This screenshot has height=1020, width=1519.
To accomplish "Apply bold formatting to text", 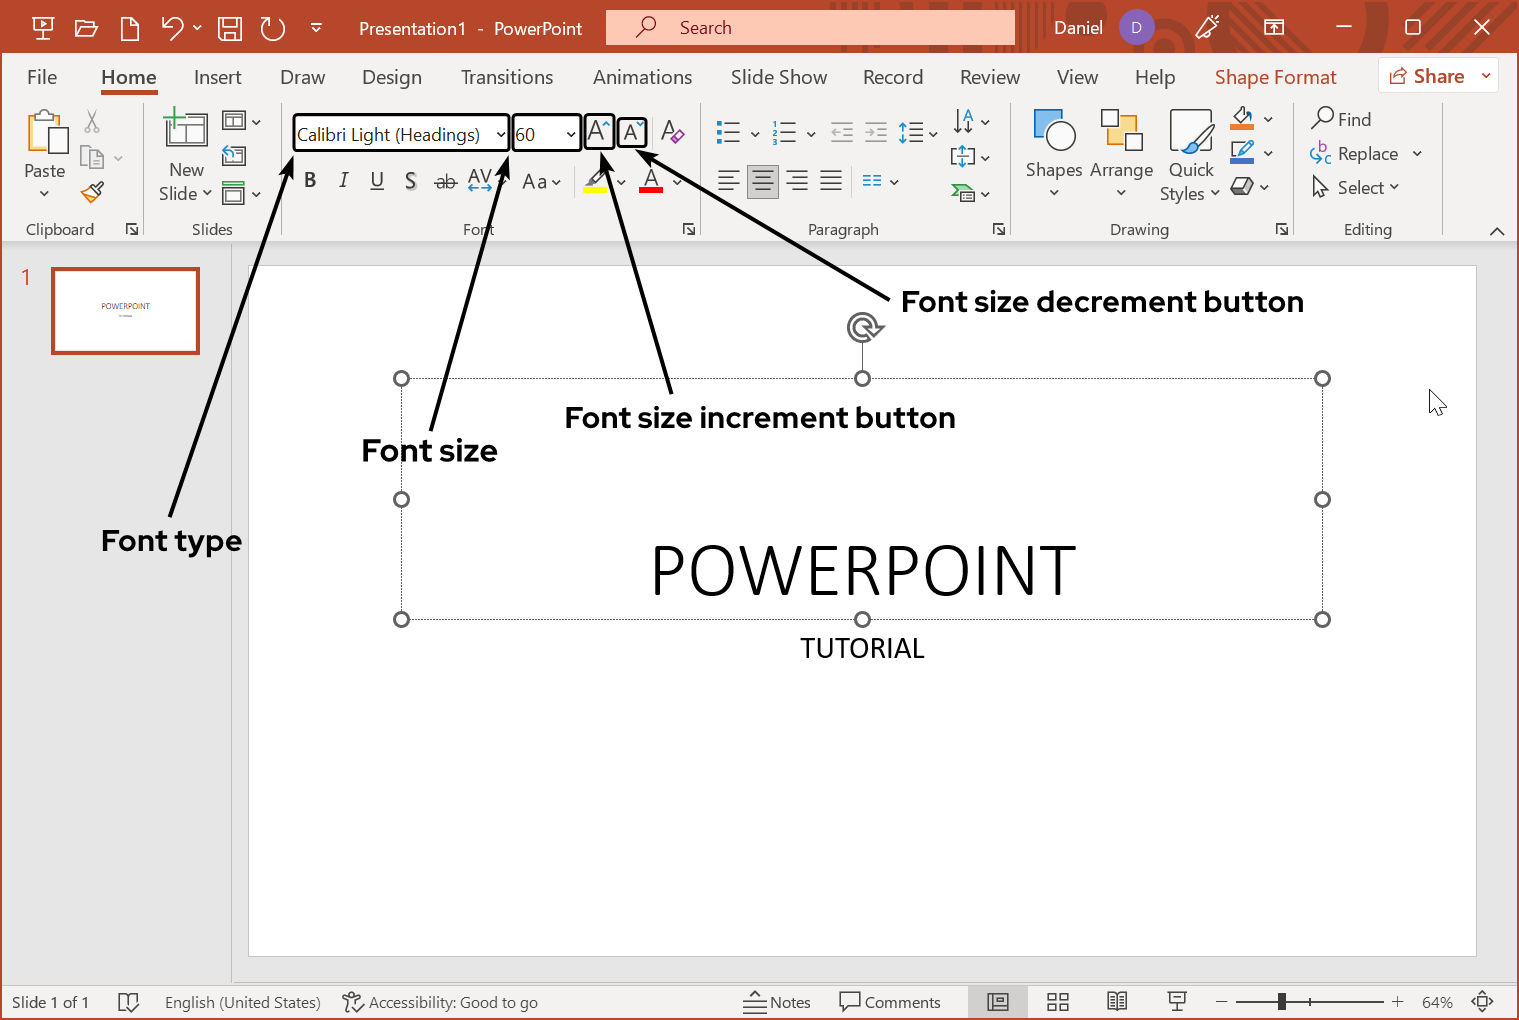I will 309,181.
